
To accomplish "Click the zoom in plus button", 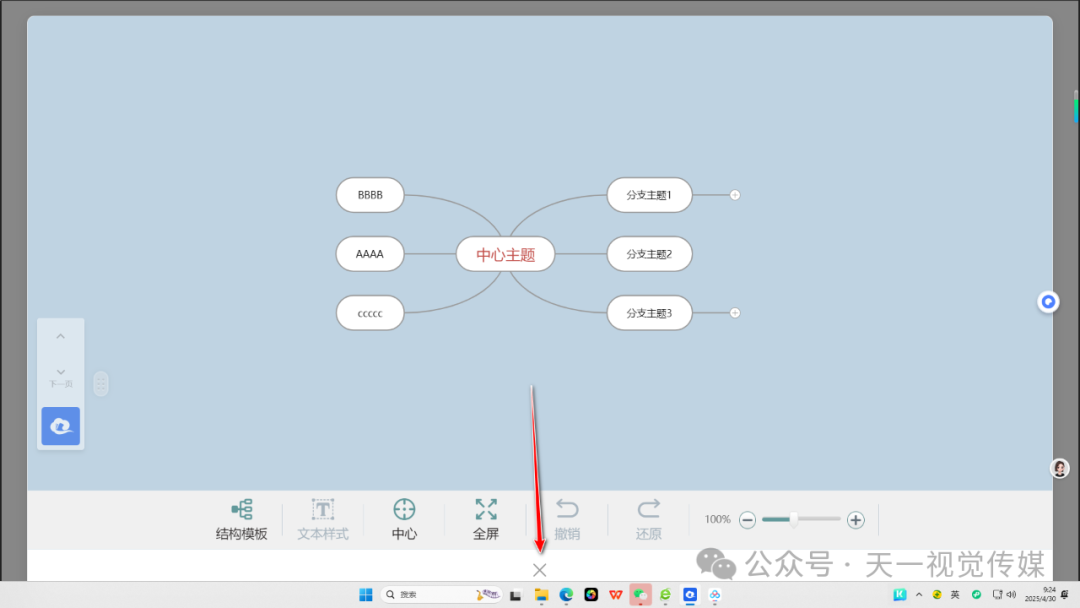I will click(x=856, y=520).
